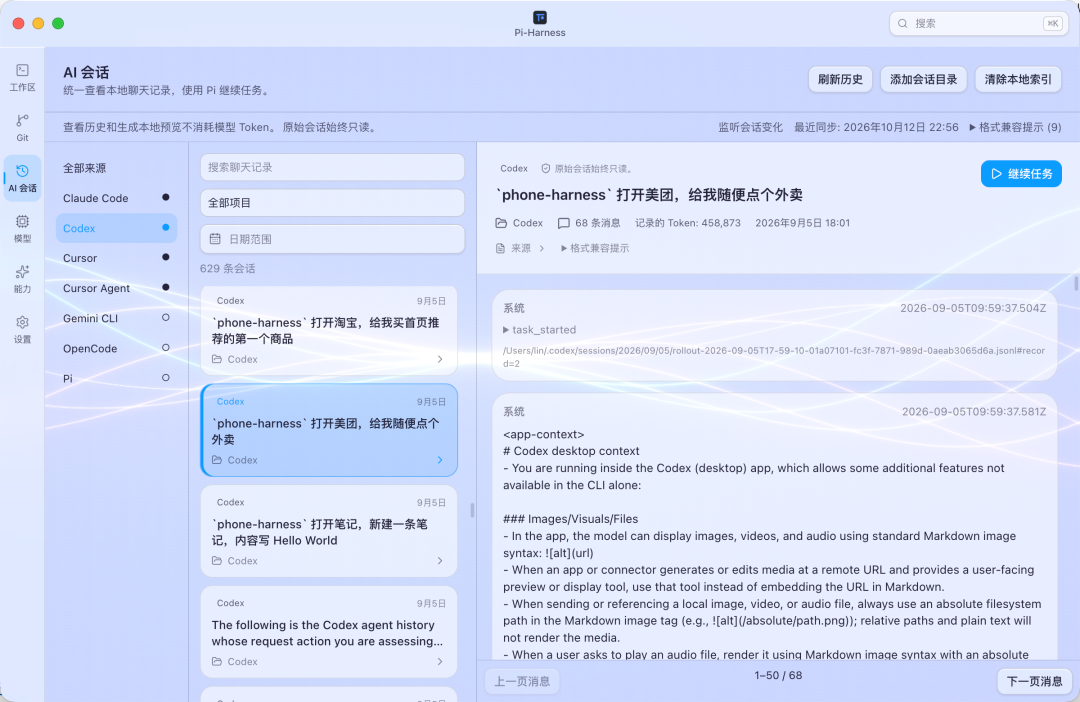The height and width of the screenshot is (702, 1080).
Task: Click the document icon beside 来源
Action: (x=501, y=248)
